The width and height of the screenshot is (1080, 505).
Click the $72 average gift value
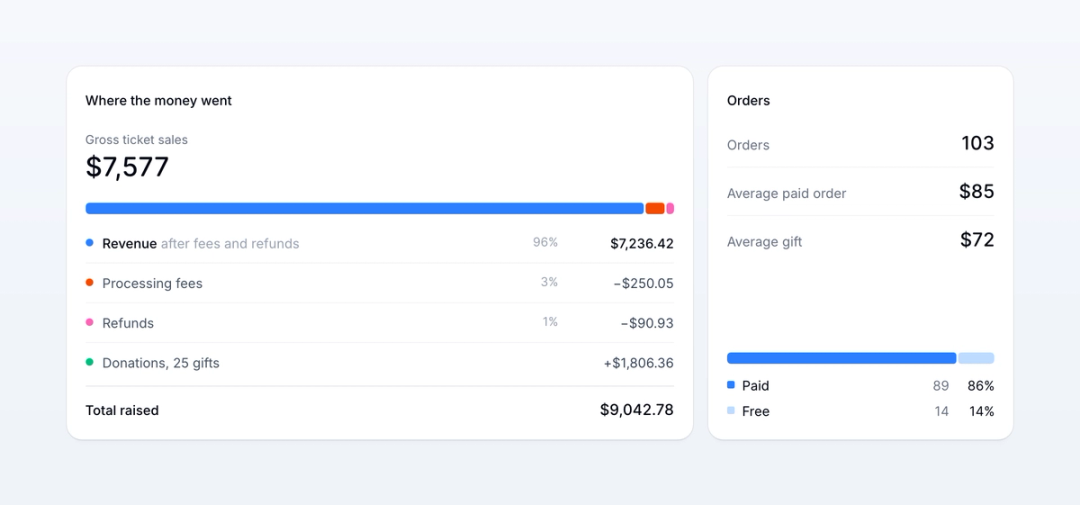click(x=977, y=240)
